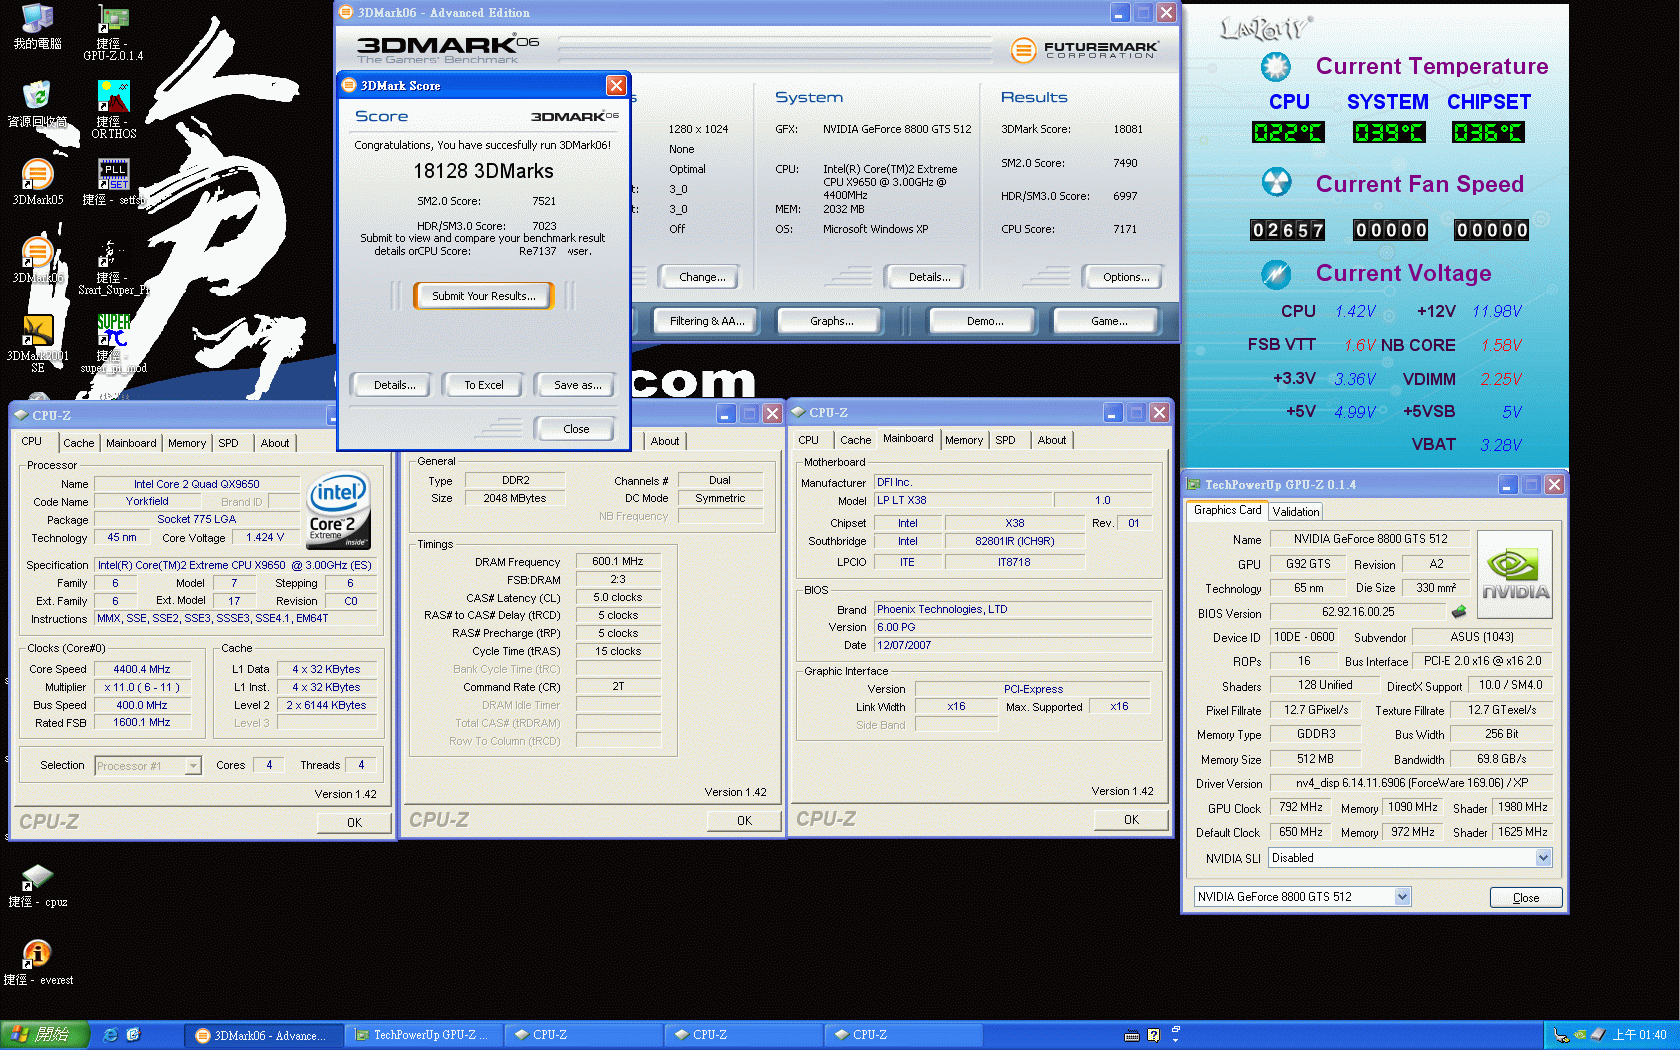Select the 3DMark06 taskbar button
The height and width of the screenshot is (1050, 1680).
click(263, 1035)
